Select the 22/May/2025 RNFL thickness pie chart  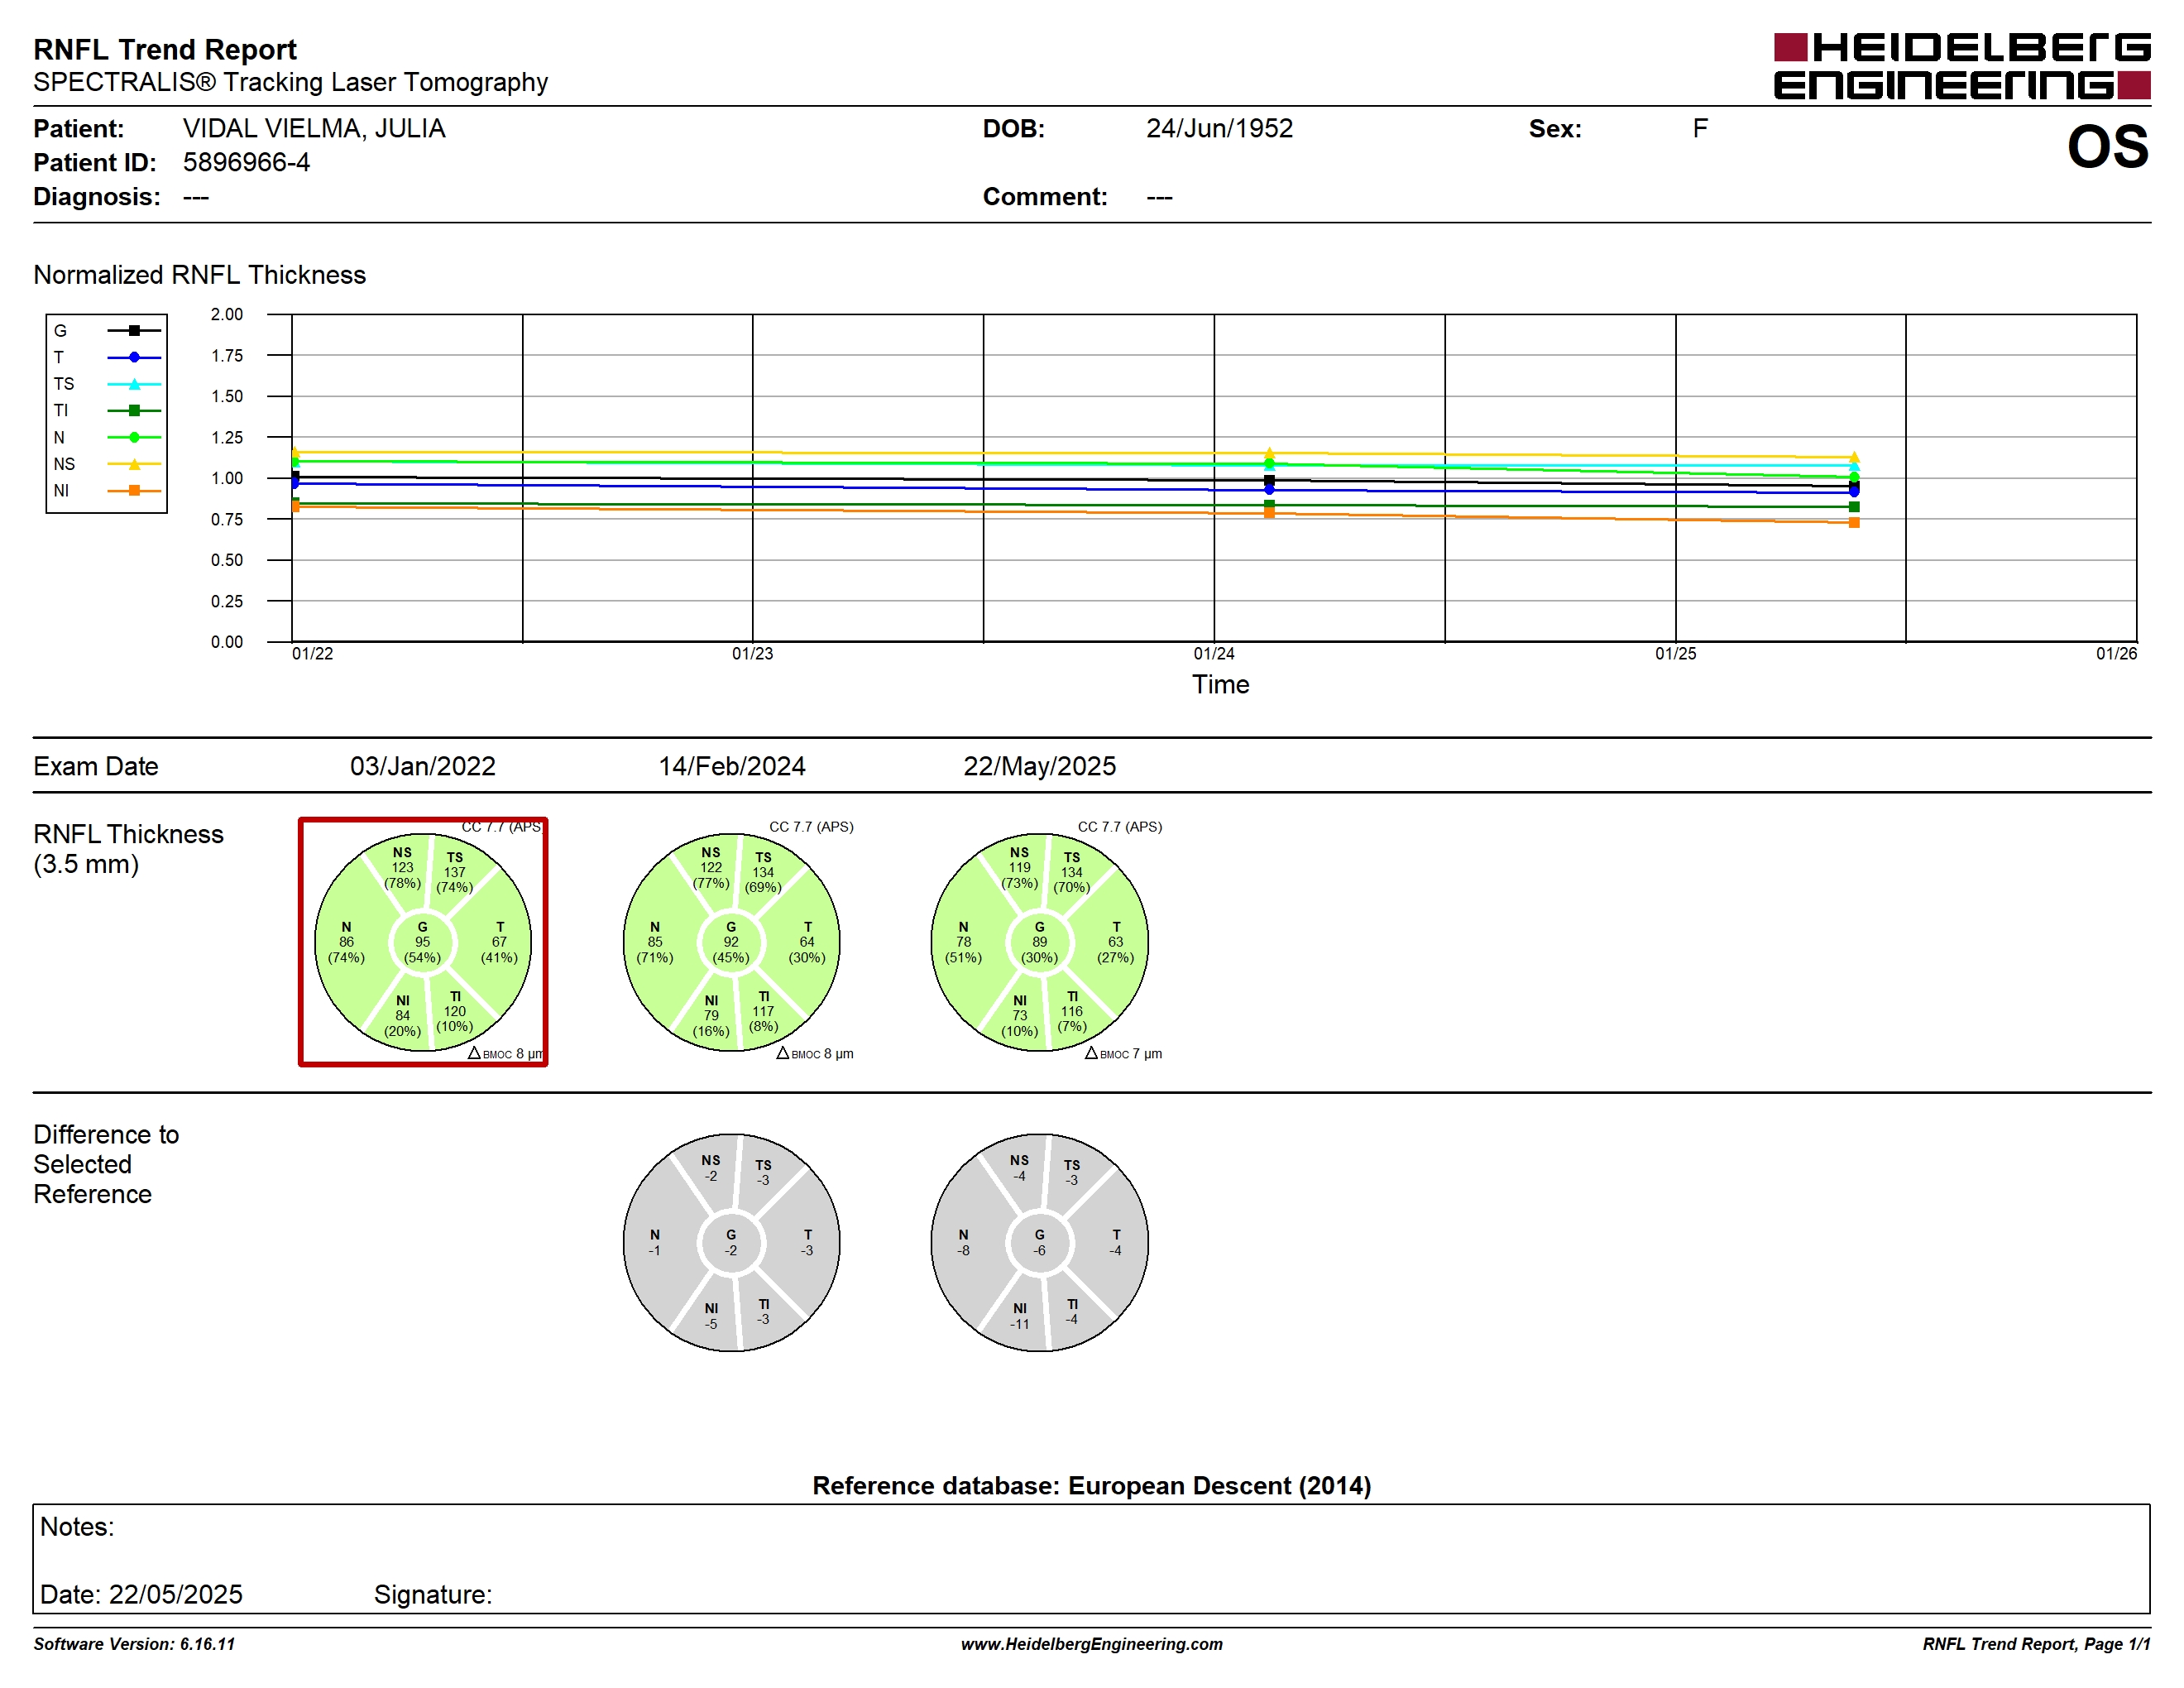(1039, 942)
